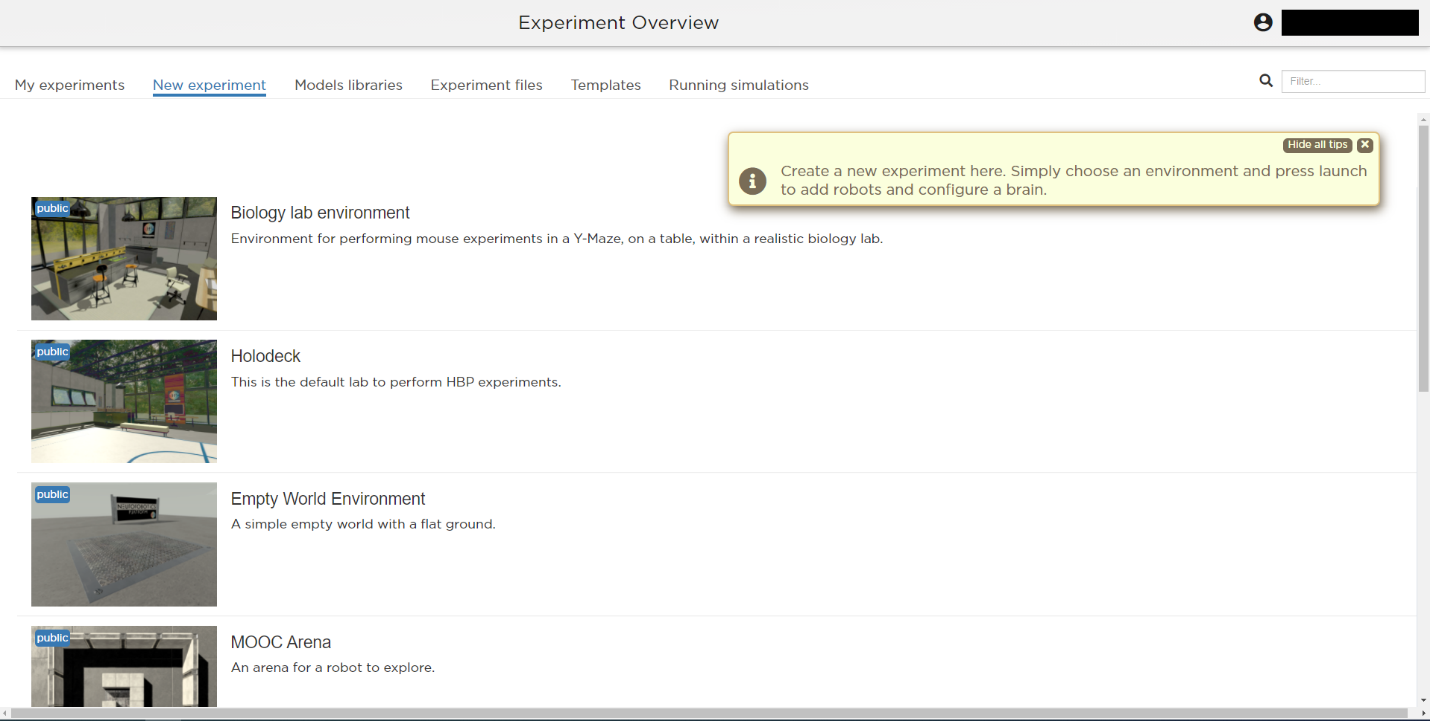The width and height of the screenshot is (1430, 721).
Task: Go to the Templates tab
Action: point(606,85)
